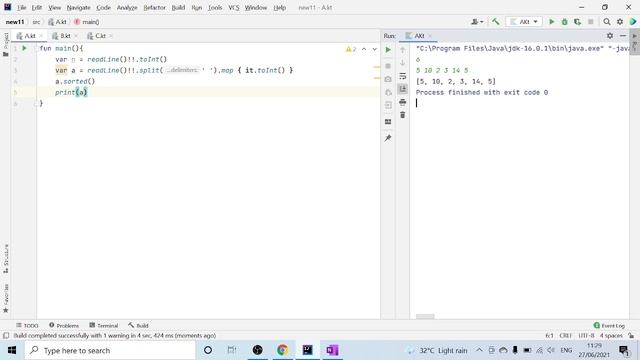Toggle soft-wrap in console output
Image resolution: width=640 pixels, height=360 pixels.
pyautogui.click(x=402, y=76)
